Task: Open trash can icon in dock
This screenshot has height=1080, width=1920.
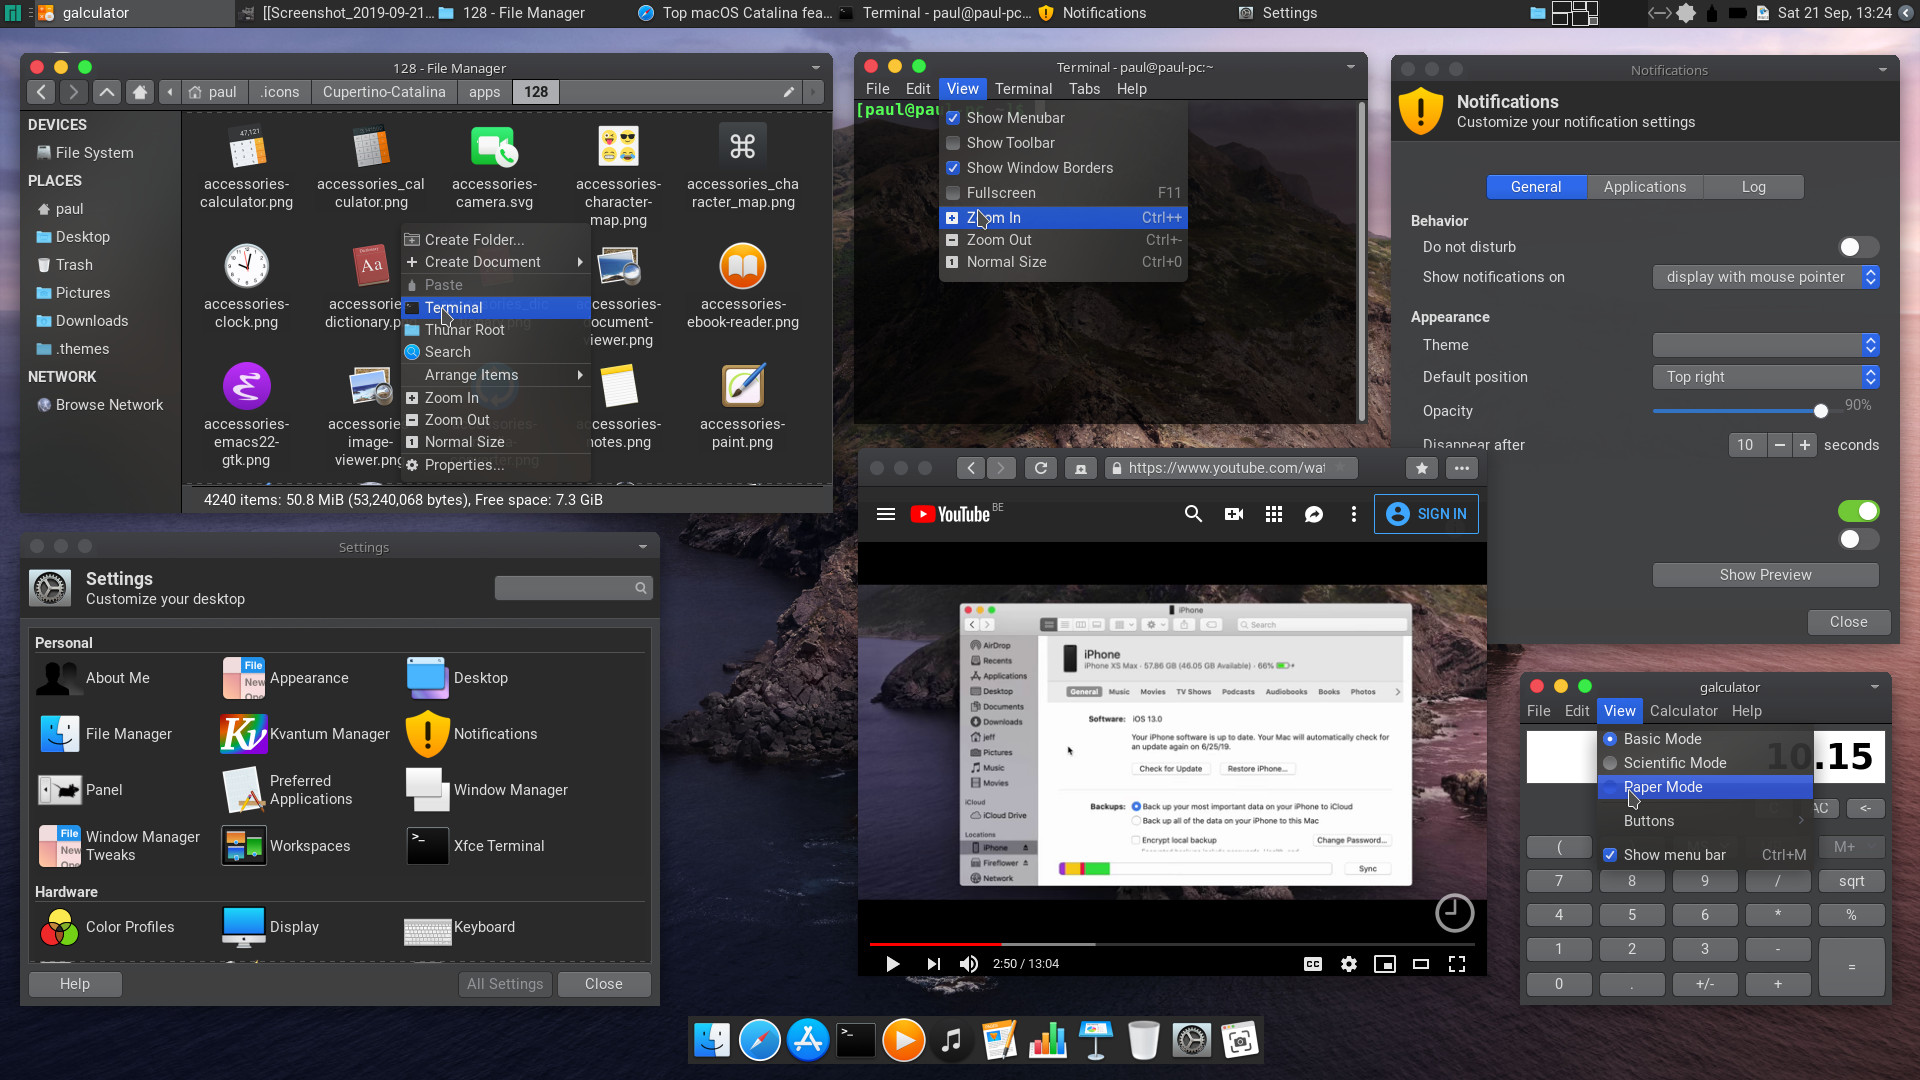Action: [x=1144, y=1041]
